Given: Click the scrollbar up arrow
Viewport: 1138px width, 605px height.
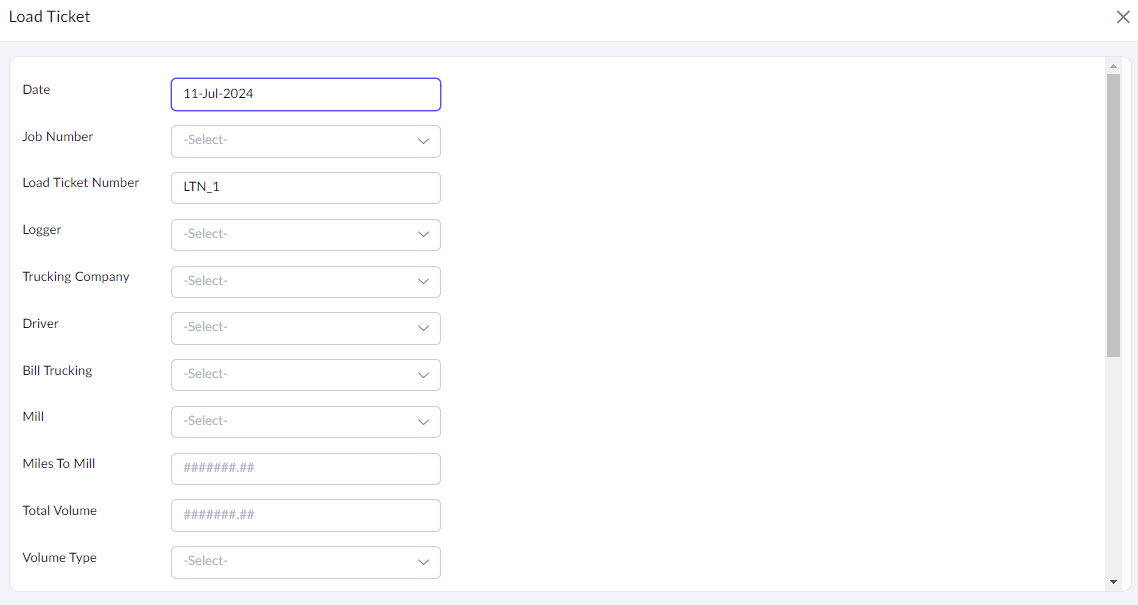Looking at the screenshot, I should tap(1113, 67).
